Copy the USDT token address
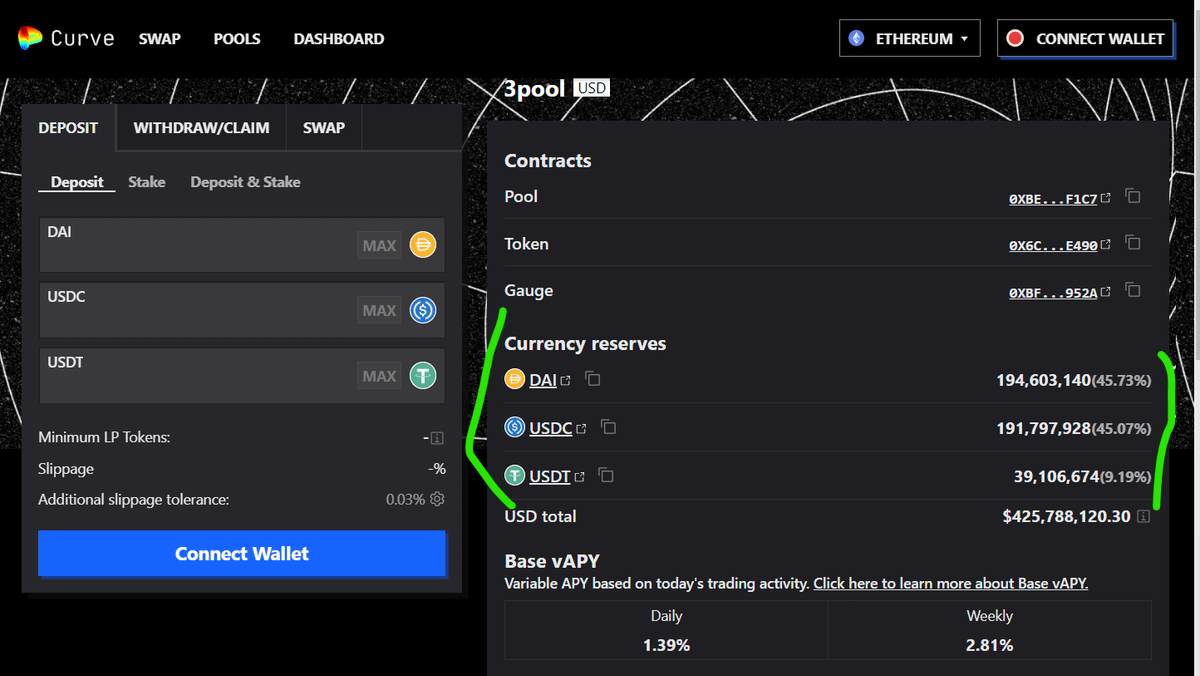This screenshot has width=1200, height=676. coord(606,476)
